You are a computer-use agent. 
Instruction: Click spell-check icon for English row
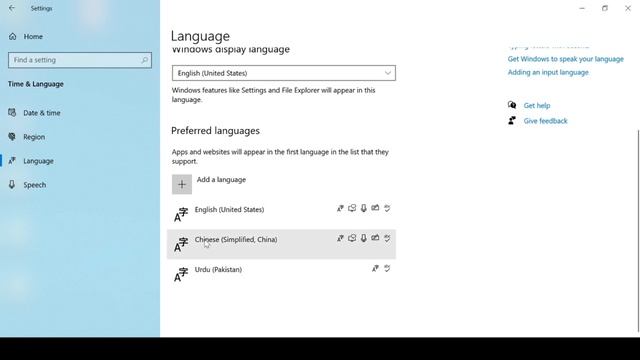point(387,208)
